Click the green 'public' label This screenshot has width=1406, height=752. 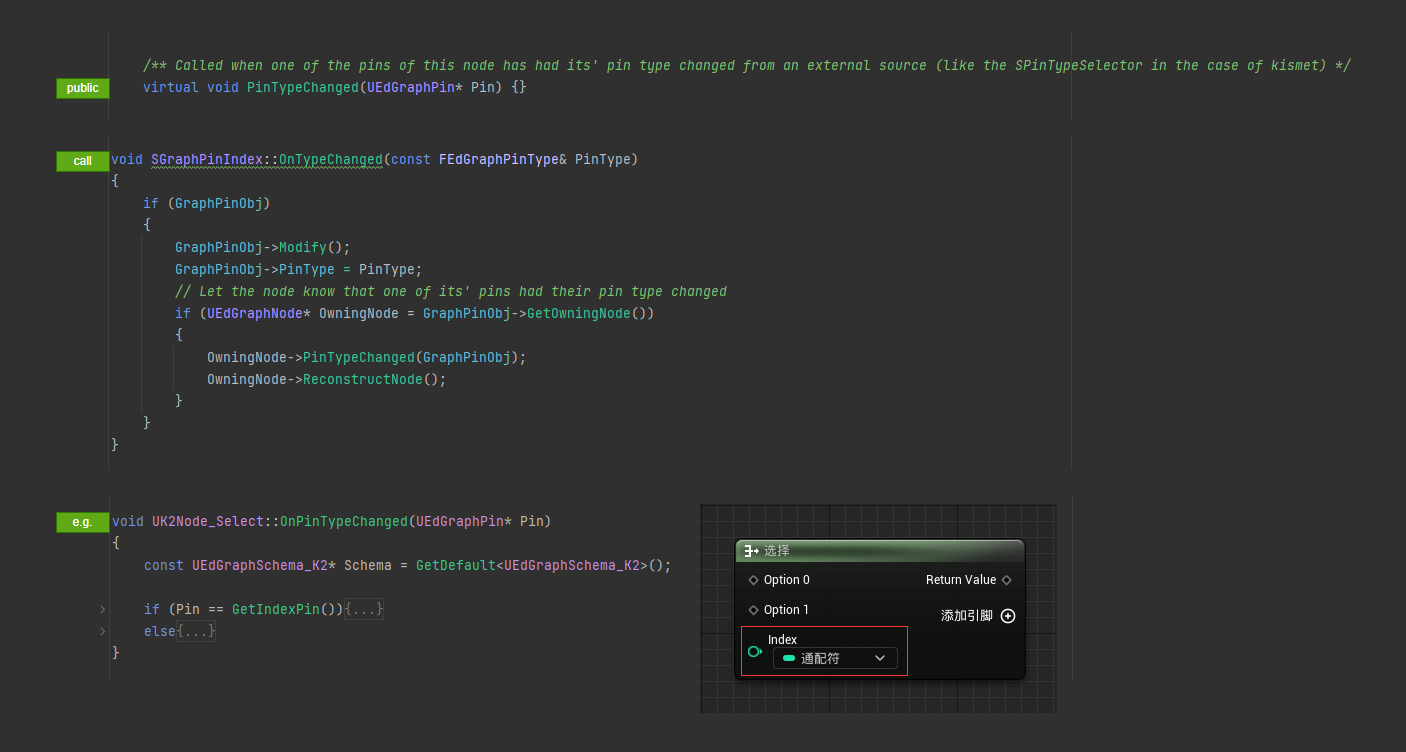[x=82, y=88]
